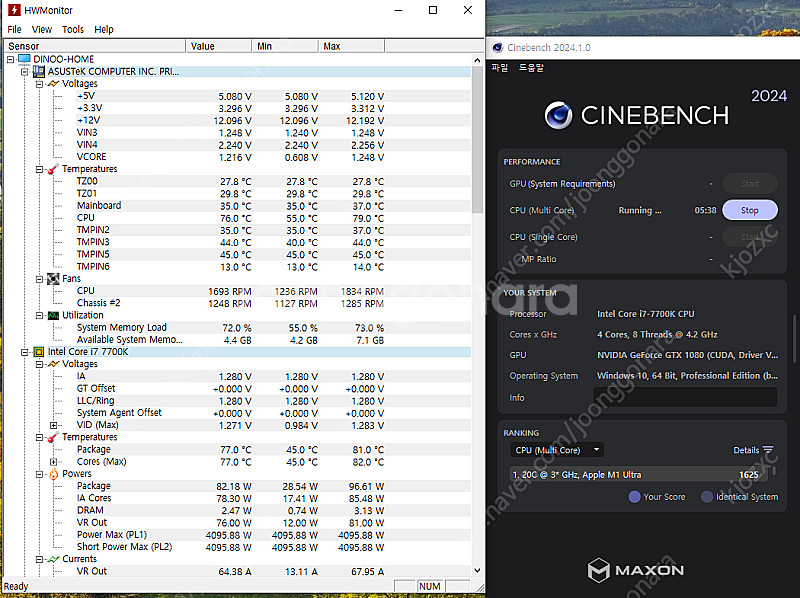
Task: Collapse the Powers group
Action: (x=39, y=474)
